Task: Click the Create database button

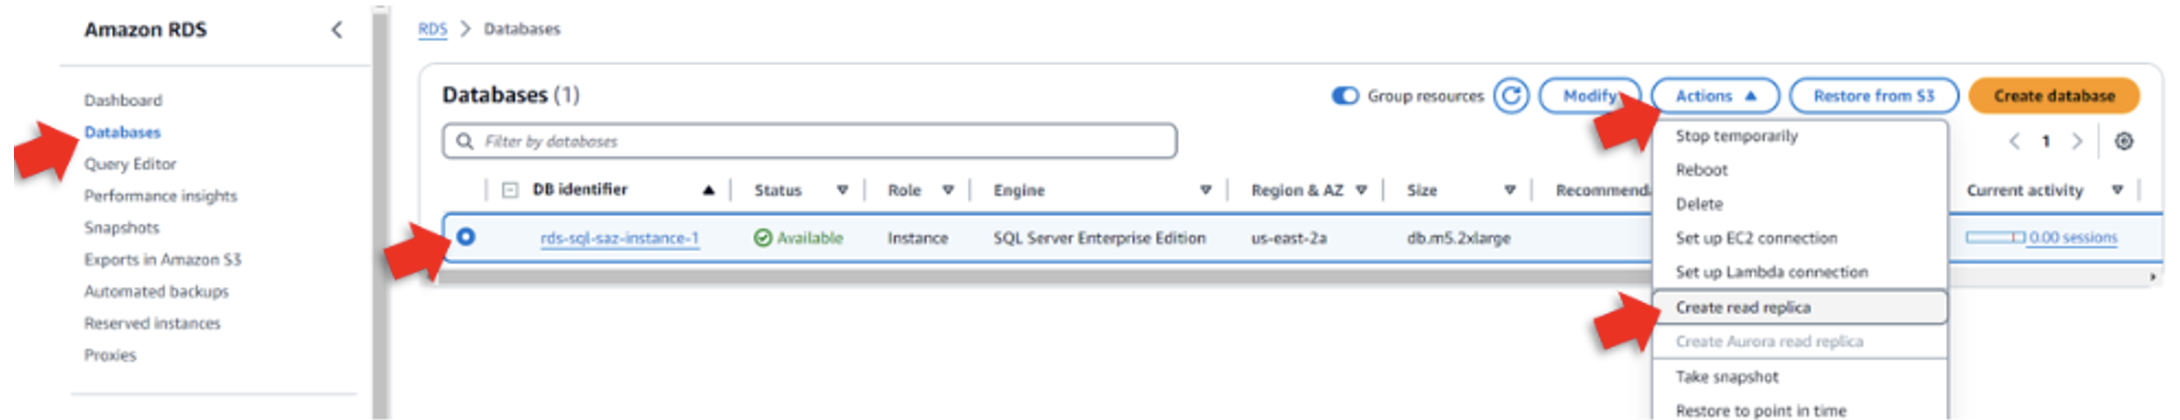Action: tap(2054, 96)
